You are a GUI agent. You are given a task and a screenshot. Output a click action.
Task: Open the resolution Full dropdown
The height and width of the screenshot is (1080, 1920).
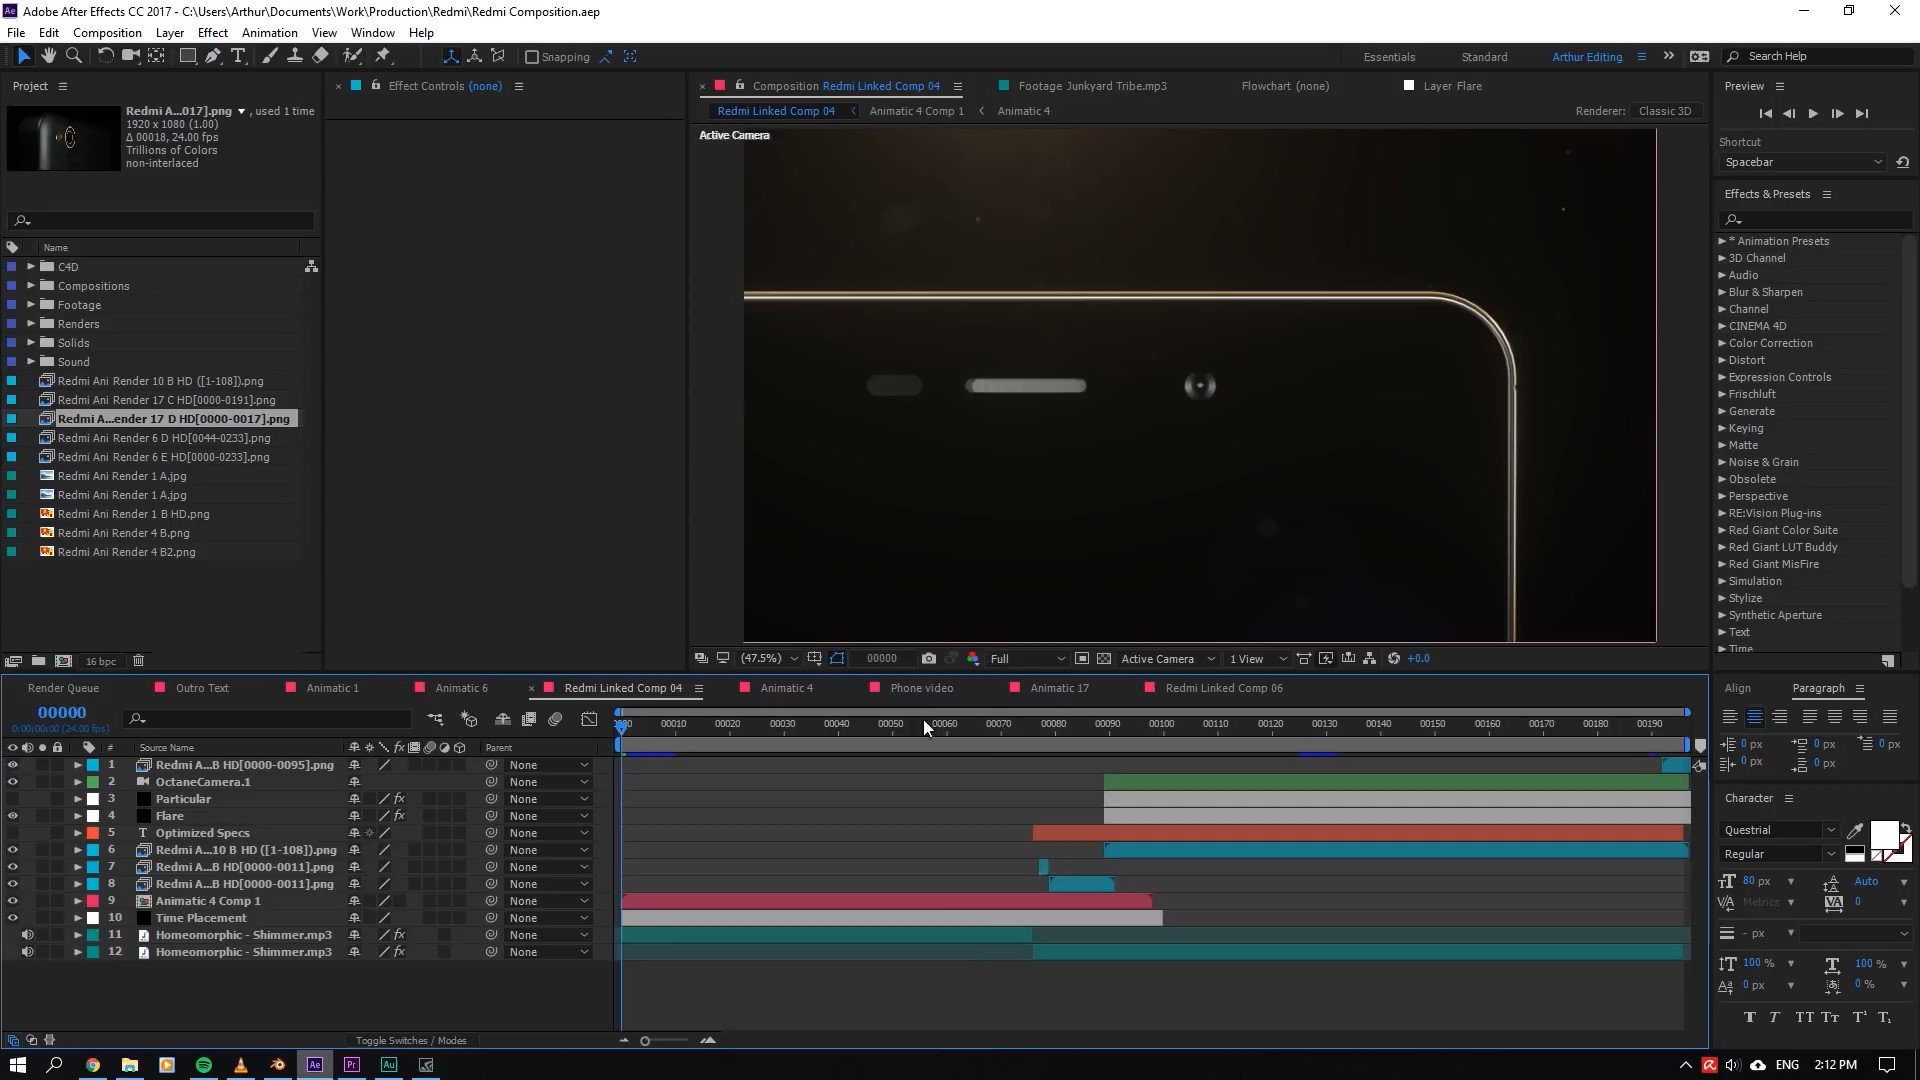click(x=1026, y=659)
